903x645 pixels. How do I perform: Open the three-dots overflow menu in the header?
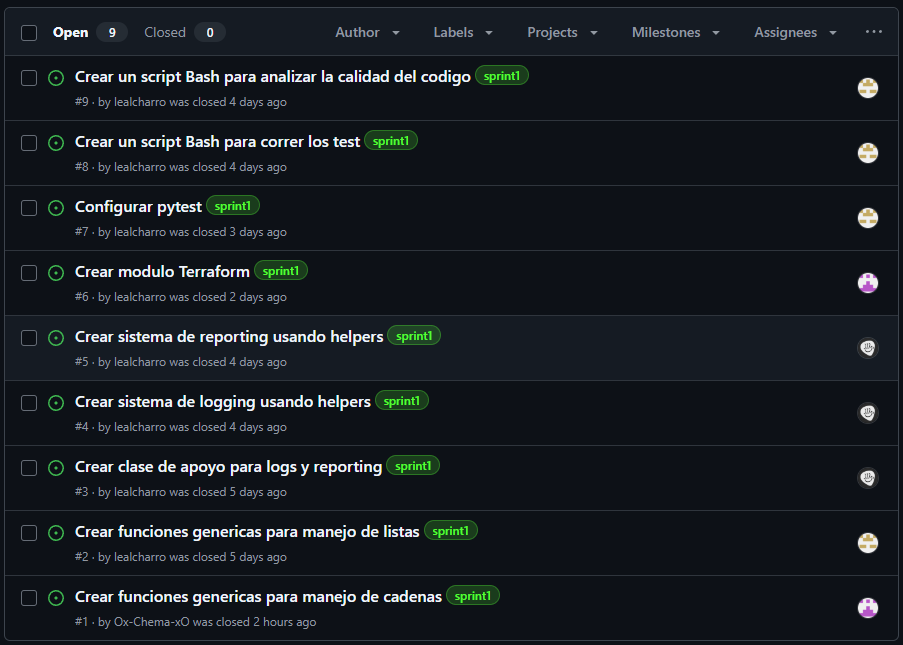[x=874, y=32]
